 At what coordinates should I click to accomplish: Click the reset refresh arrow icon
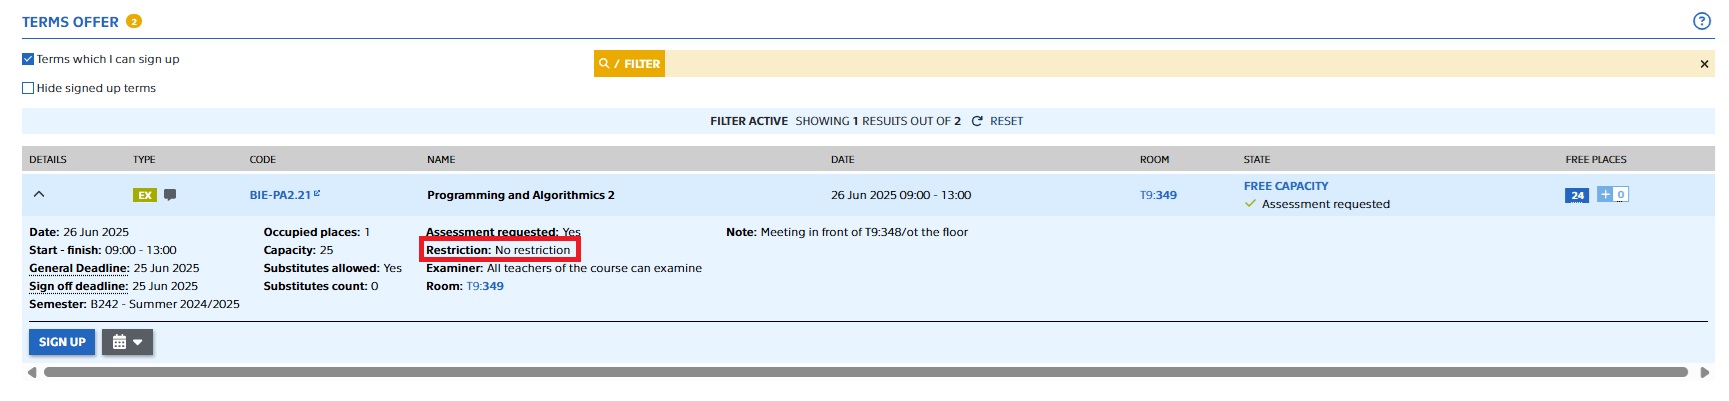977,121
